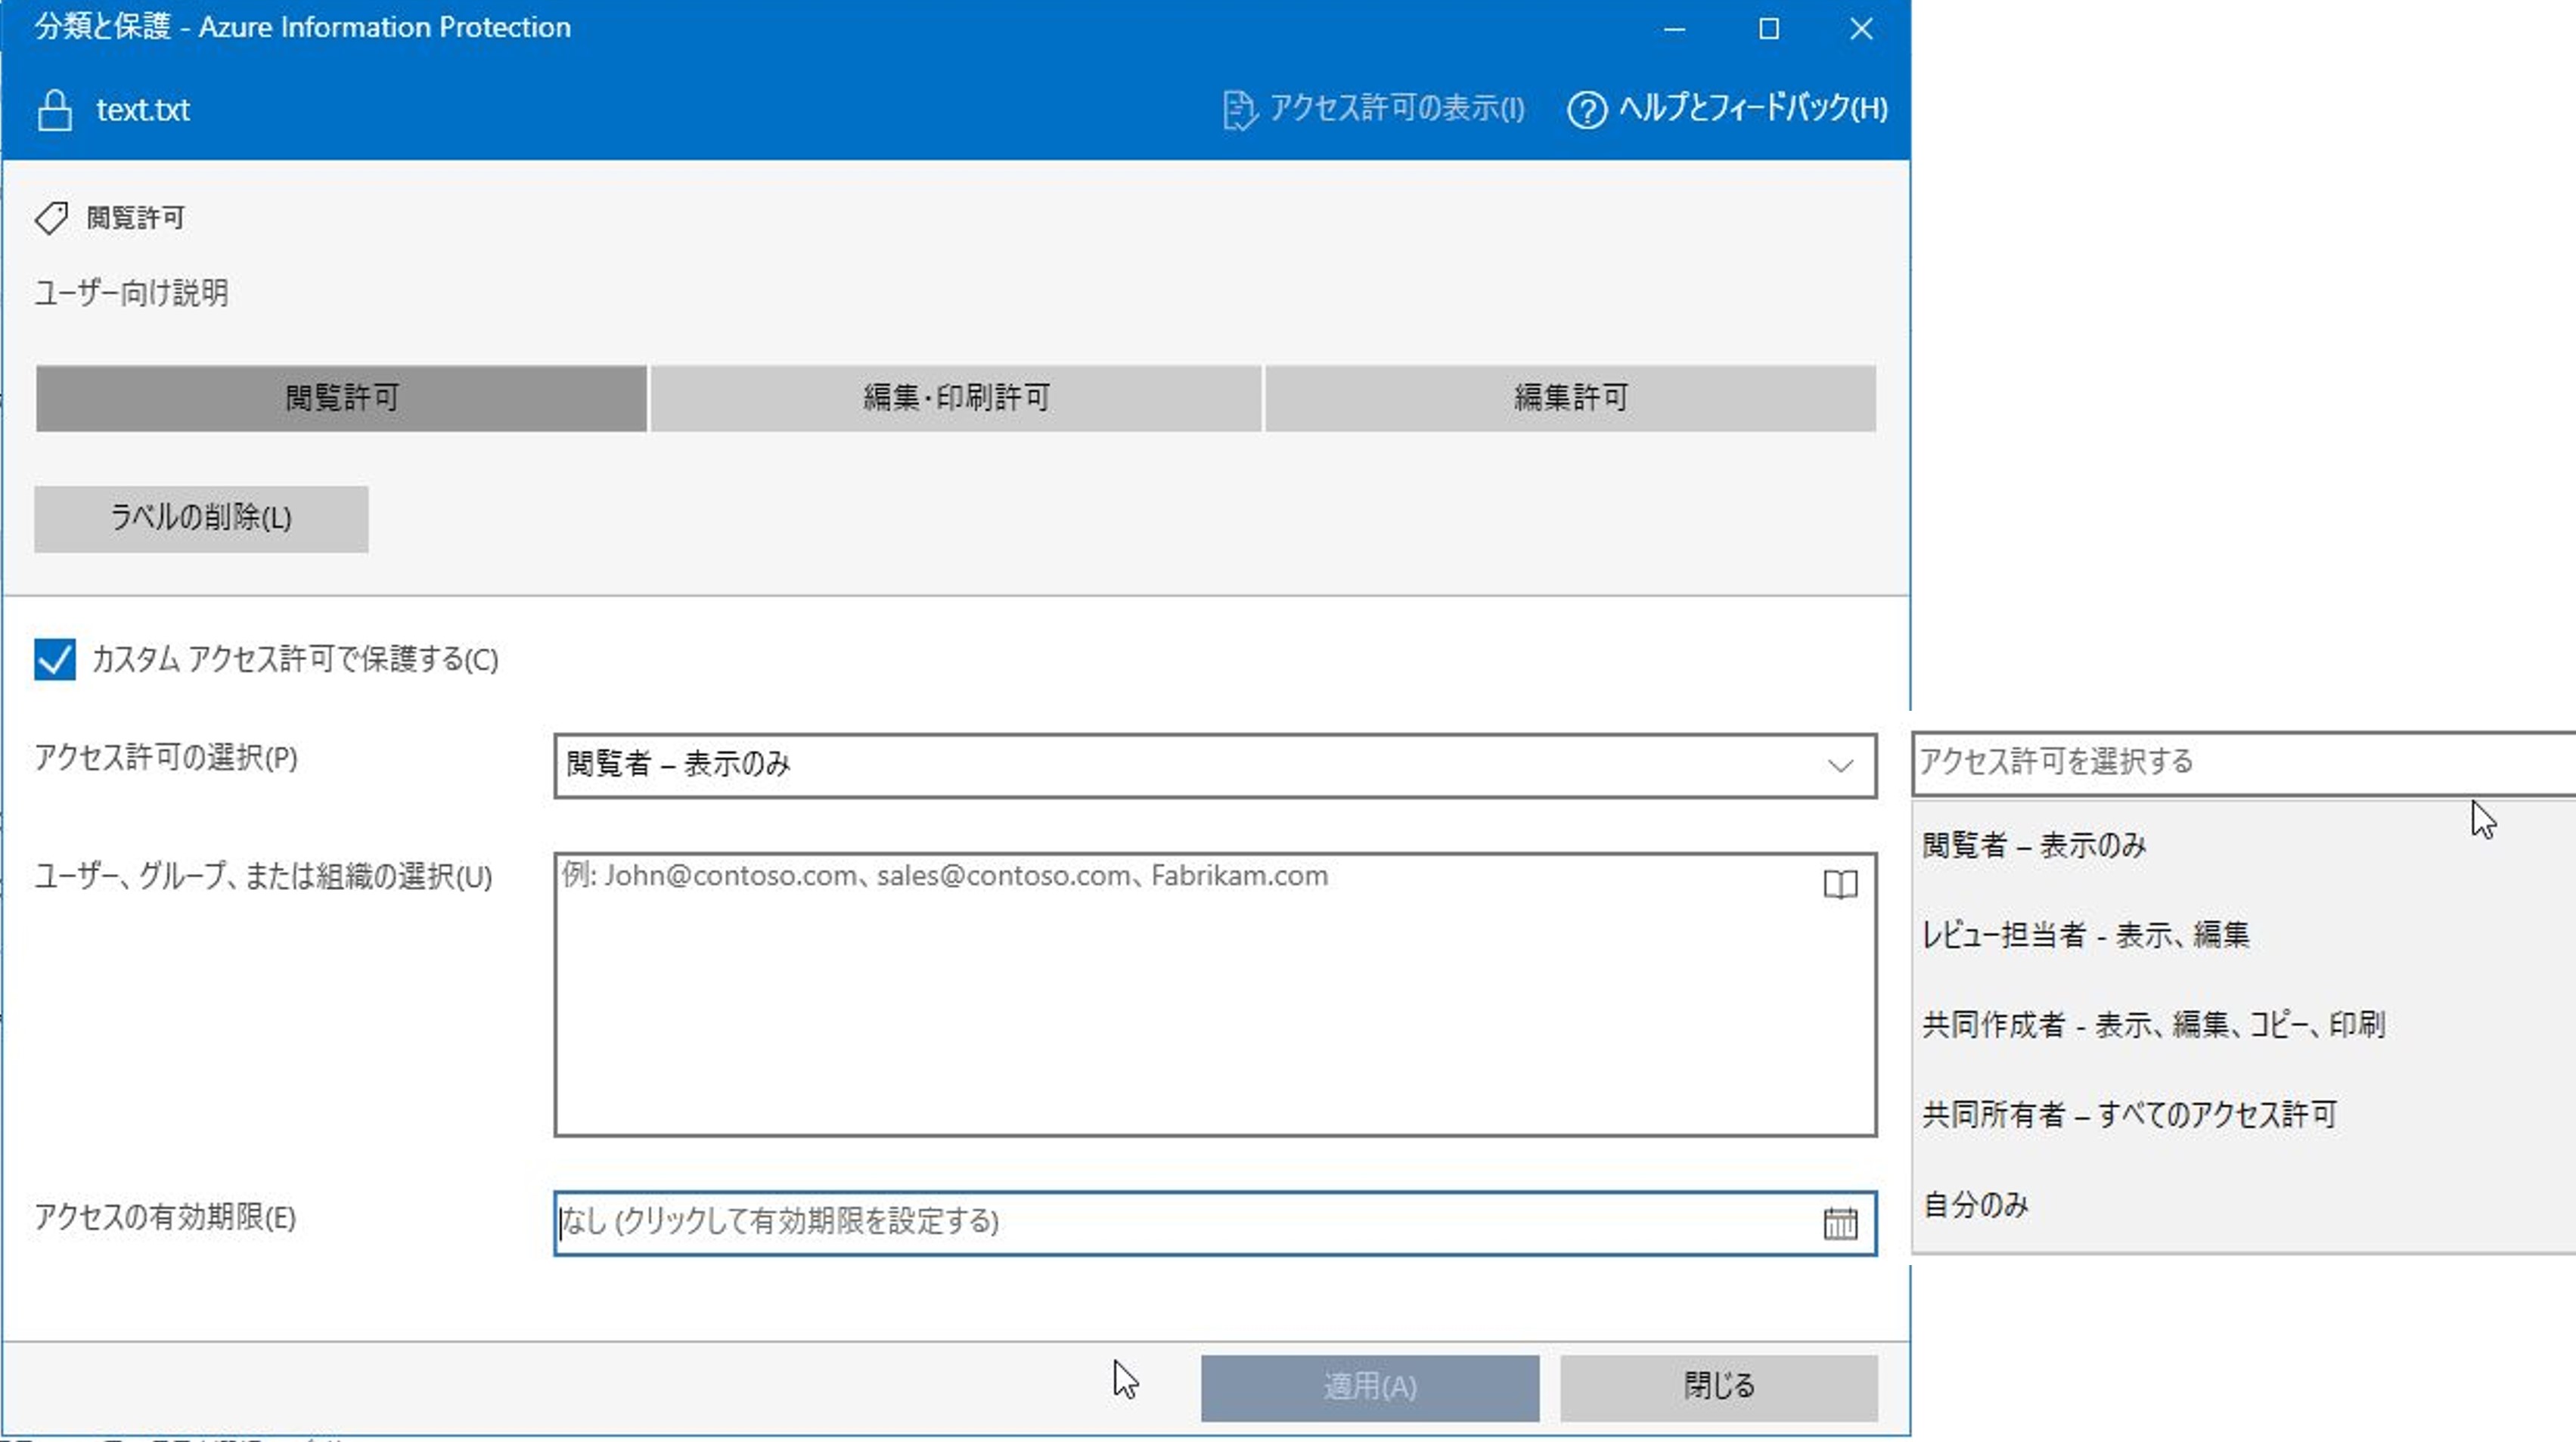
Task: Maximize the Azure Information Protection window
Action: point(1769,29)
